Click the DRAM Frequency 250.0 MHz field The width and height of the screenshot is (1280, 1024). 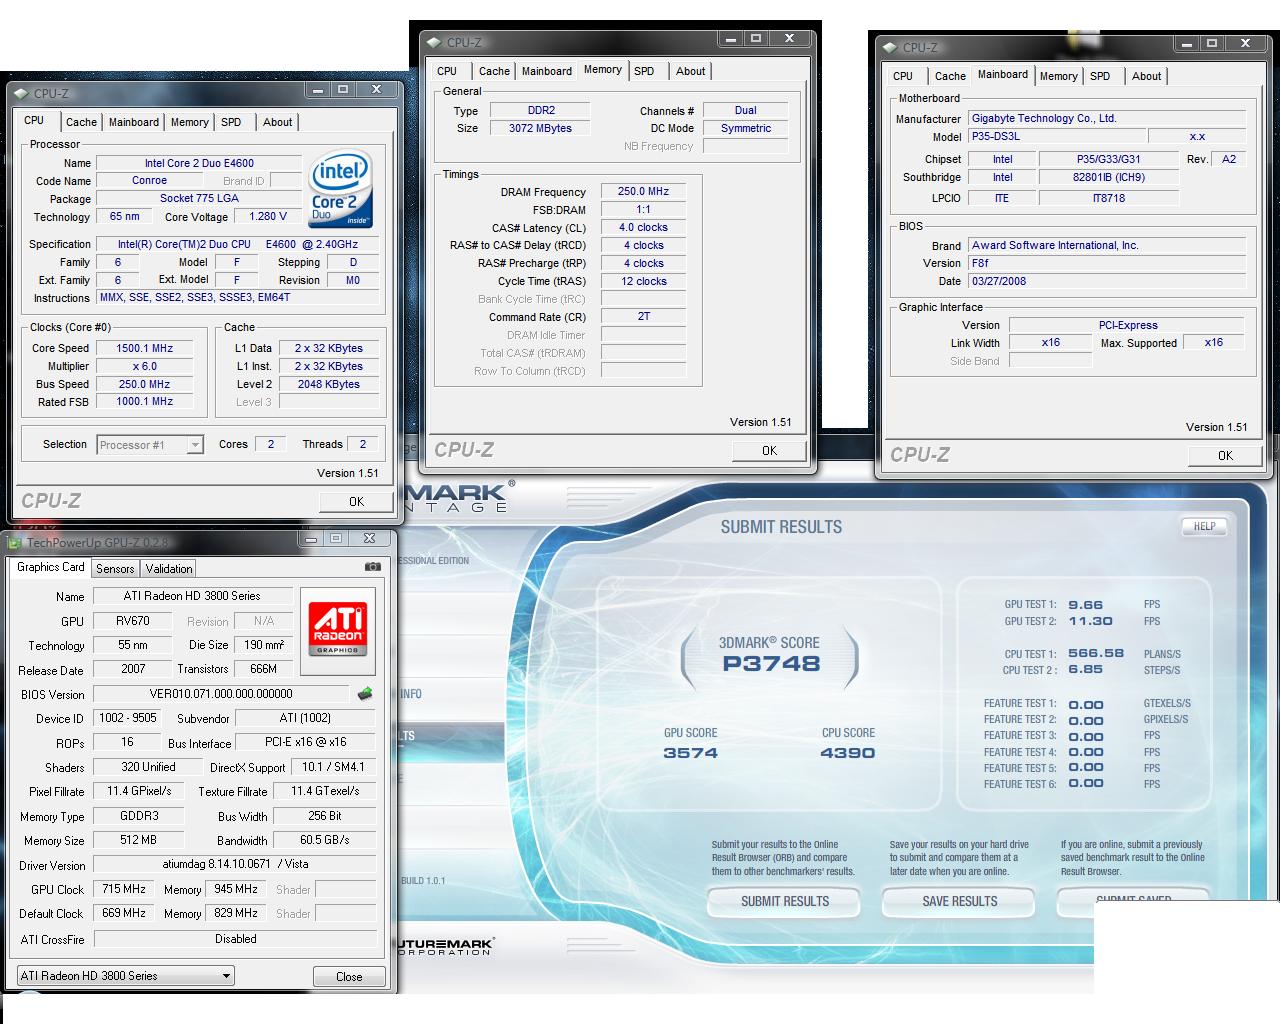[x=643, y=191]
